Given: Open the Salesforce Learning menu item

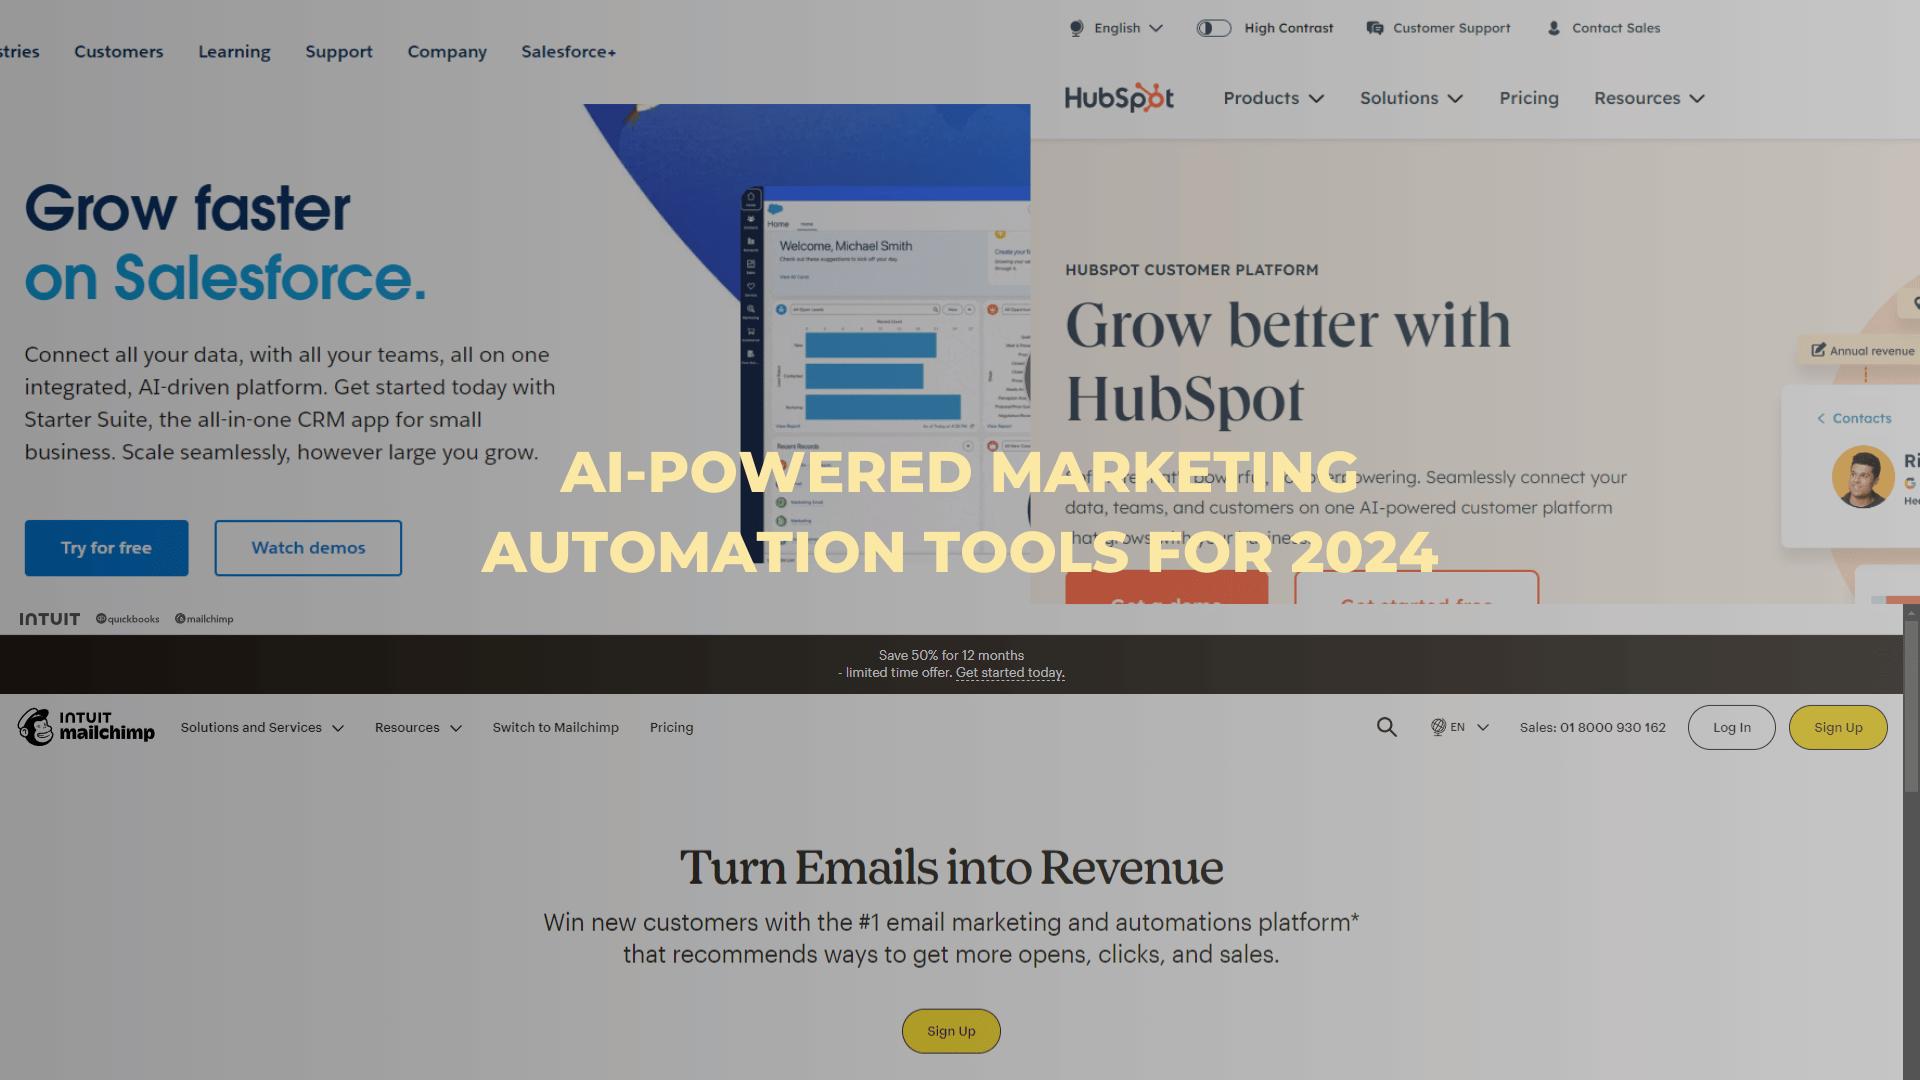Looking at the screenshot, I should [x=235, y=51].
